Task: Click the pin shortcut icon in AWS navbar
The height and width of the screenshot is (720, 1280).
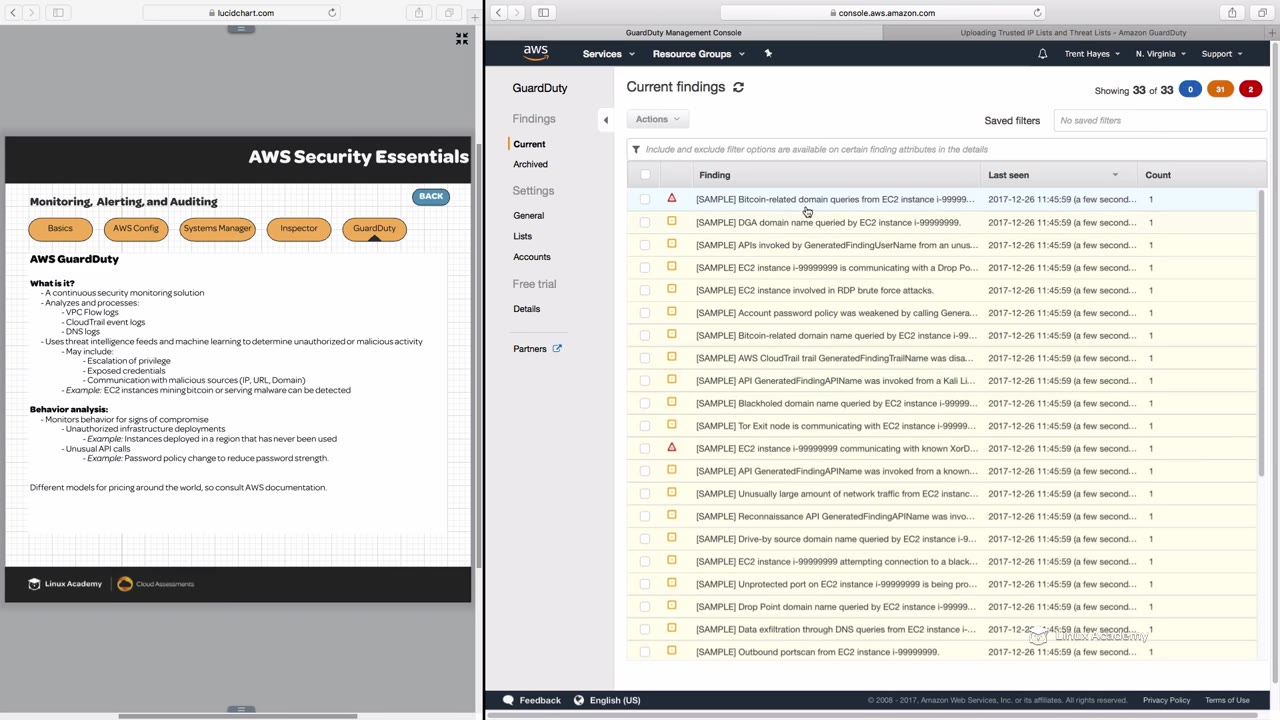Action: (x=768, y=53)
